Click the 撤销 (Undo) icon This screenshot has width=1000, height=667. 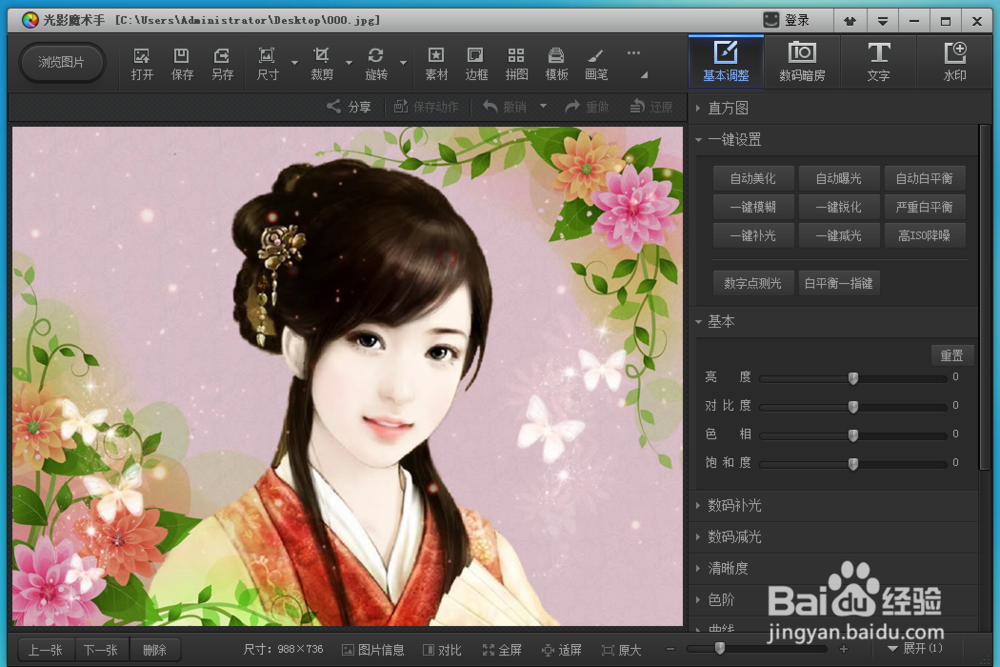coord(504,106)
